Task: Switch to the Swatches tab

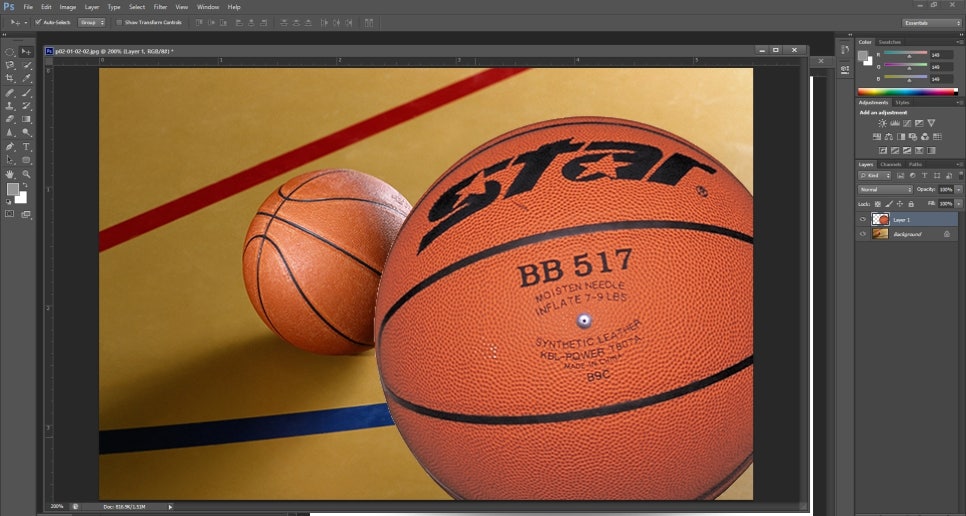Action: pos(890,42)
